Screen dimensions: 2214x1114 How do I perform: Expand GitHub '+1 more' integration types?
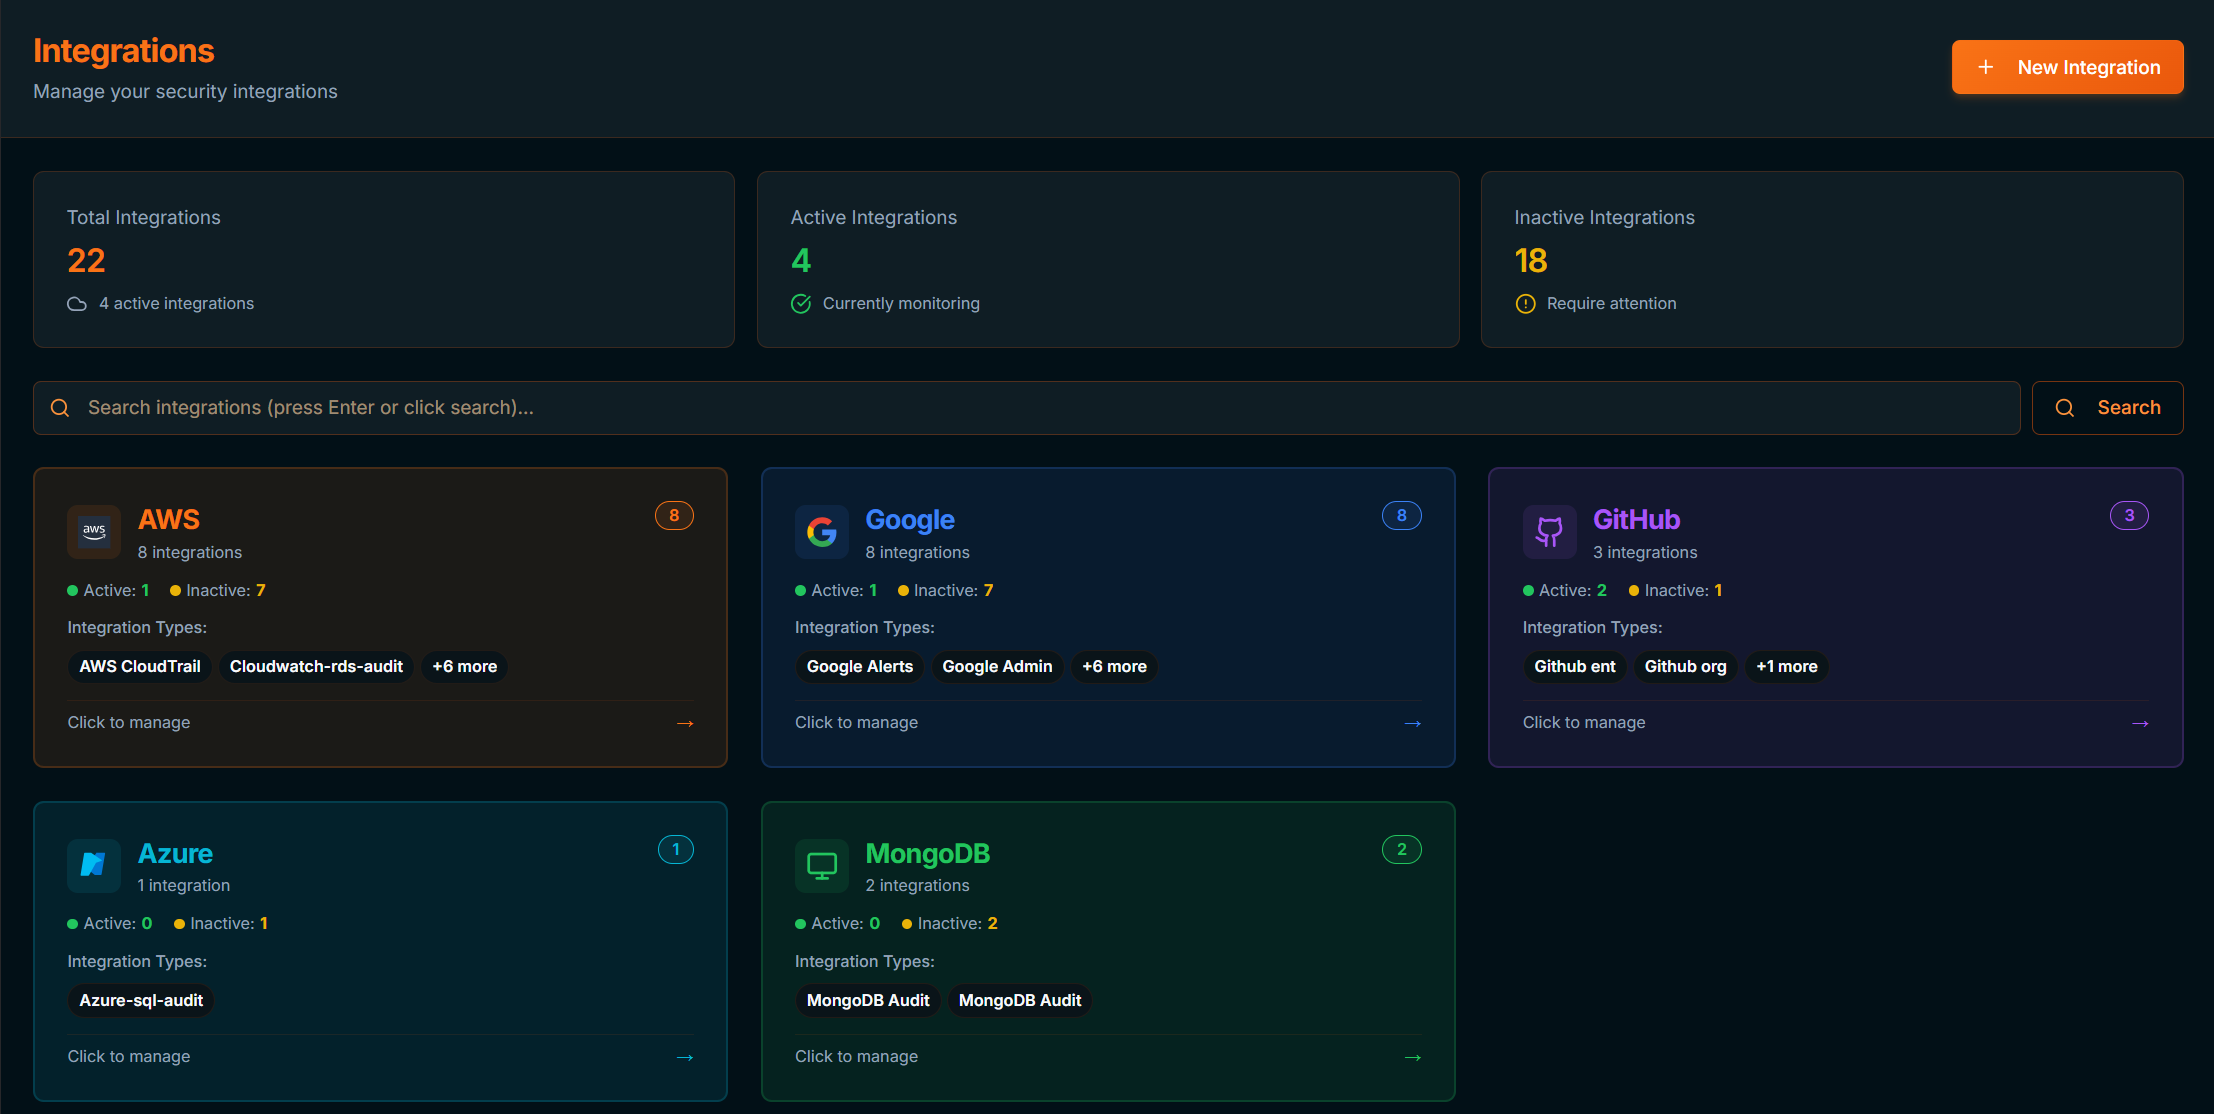[1787, 667]
